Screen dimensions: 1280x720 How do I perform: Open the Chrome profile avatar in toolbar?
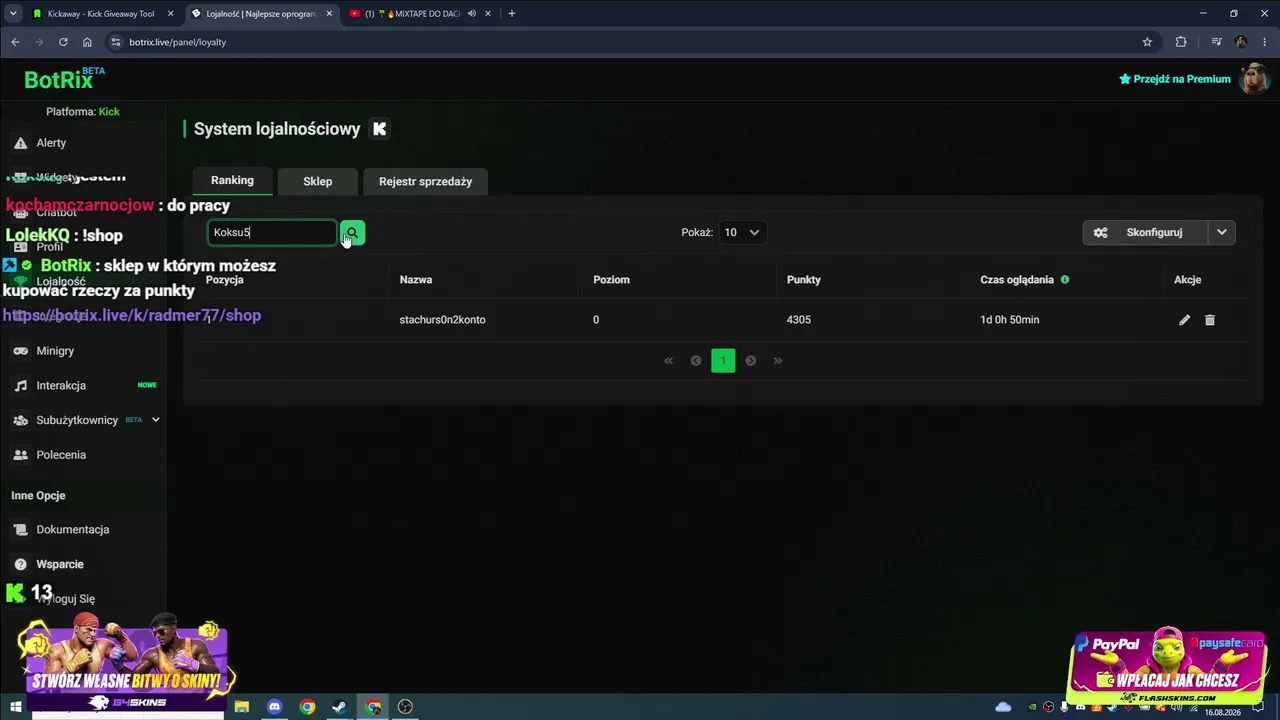coord(1241,42)
